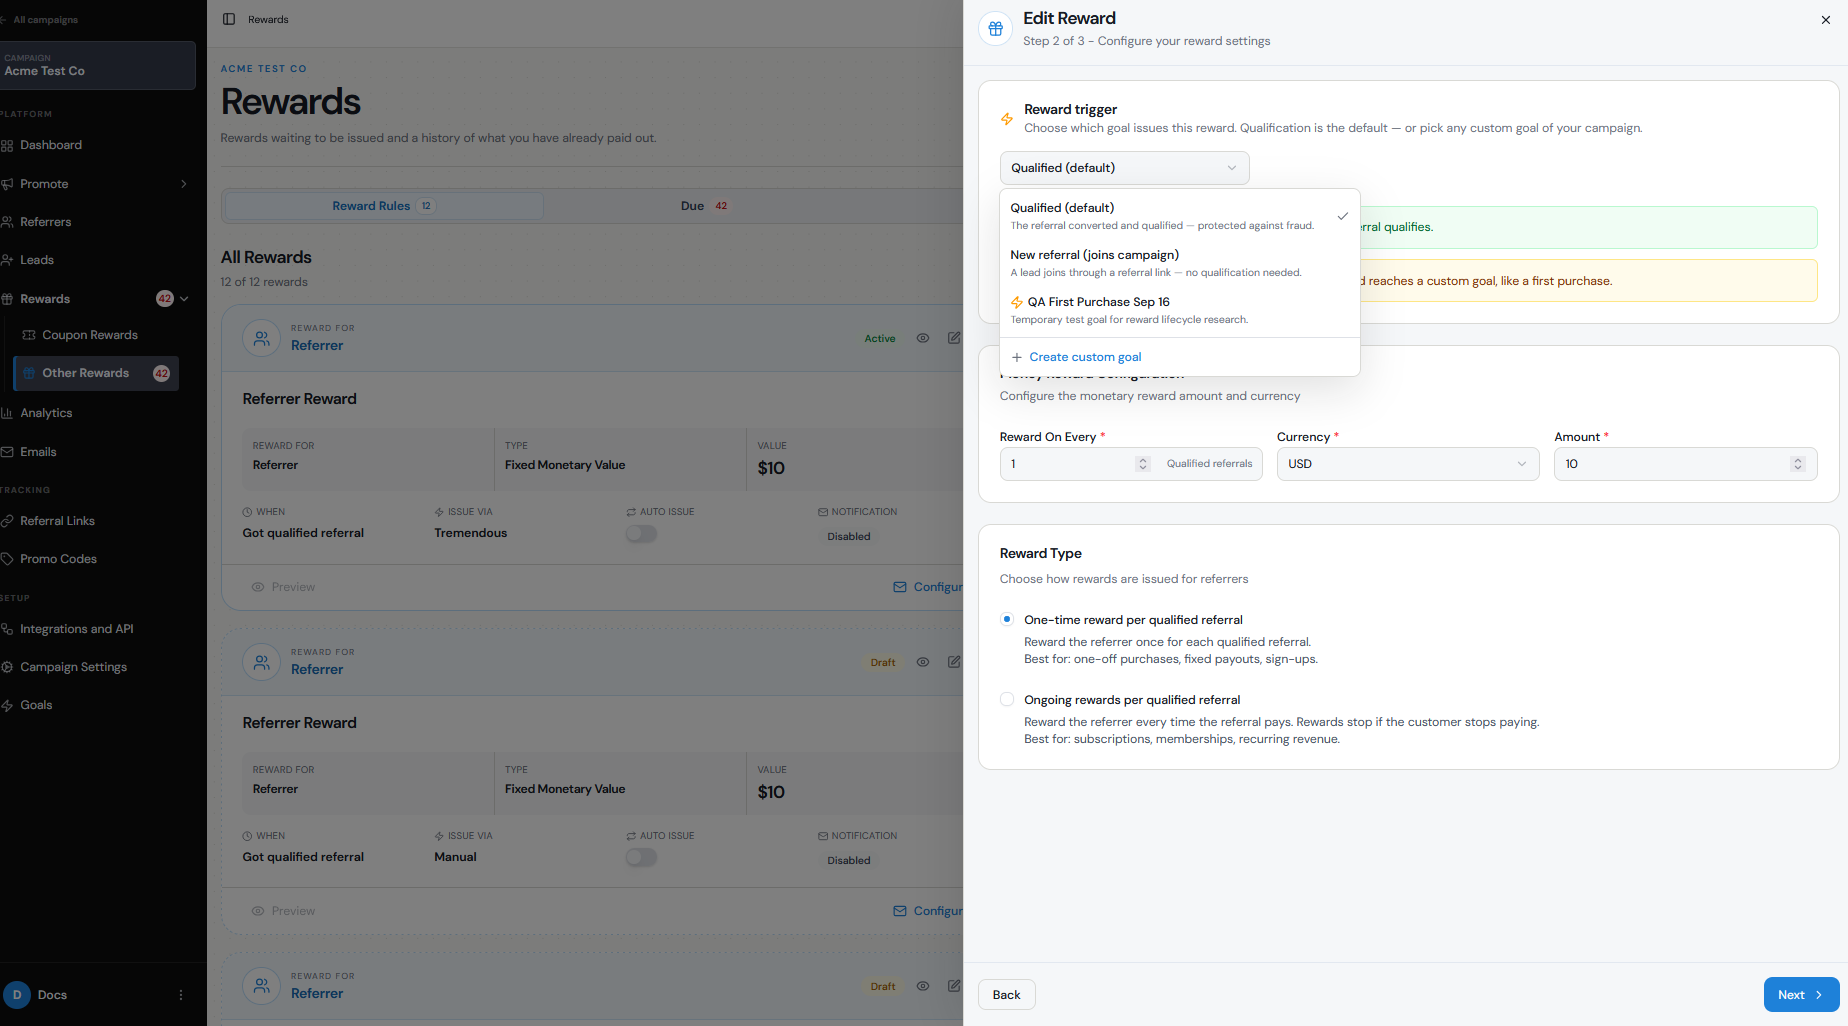Collapse the Qualified (default) trigger dropdown
Image resolution: width=1848 pixels, height=1026 pixels.
click(1124, 168)
